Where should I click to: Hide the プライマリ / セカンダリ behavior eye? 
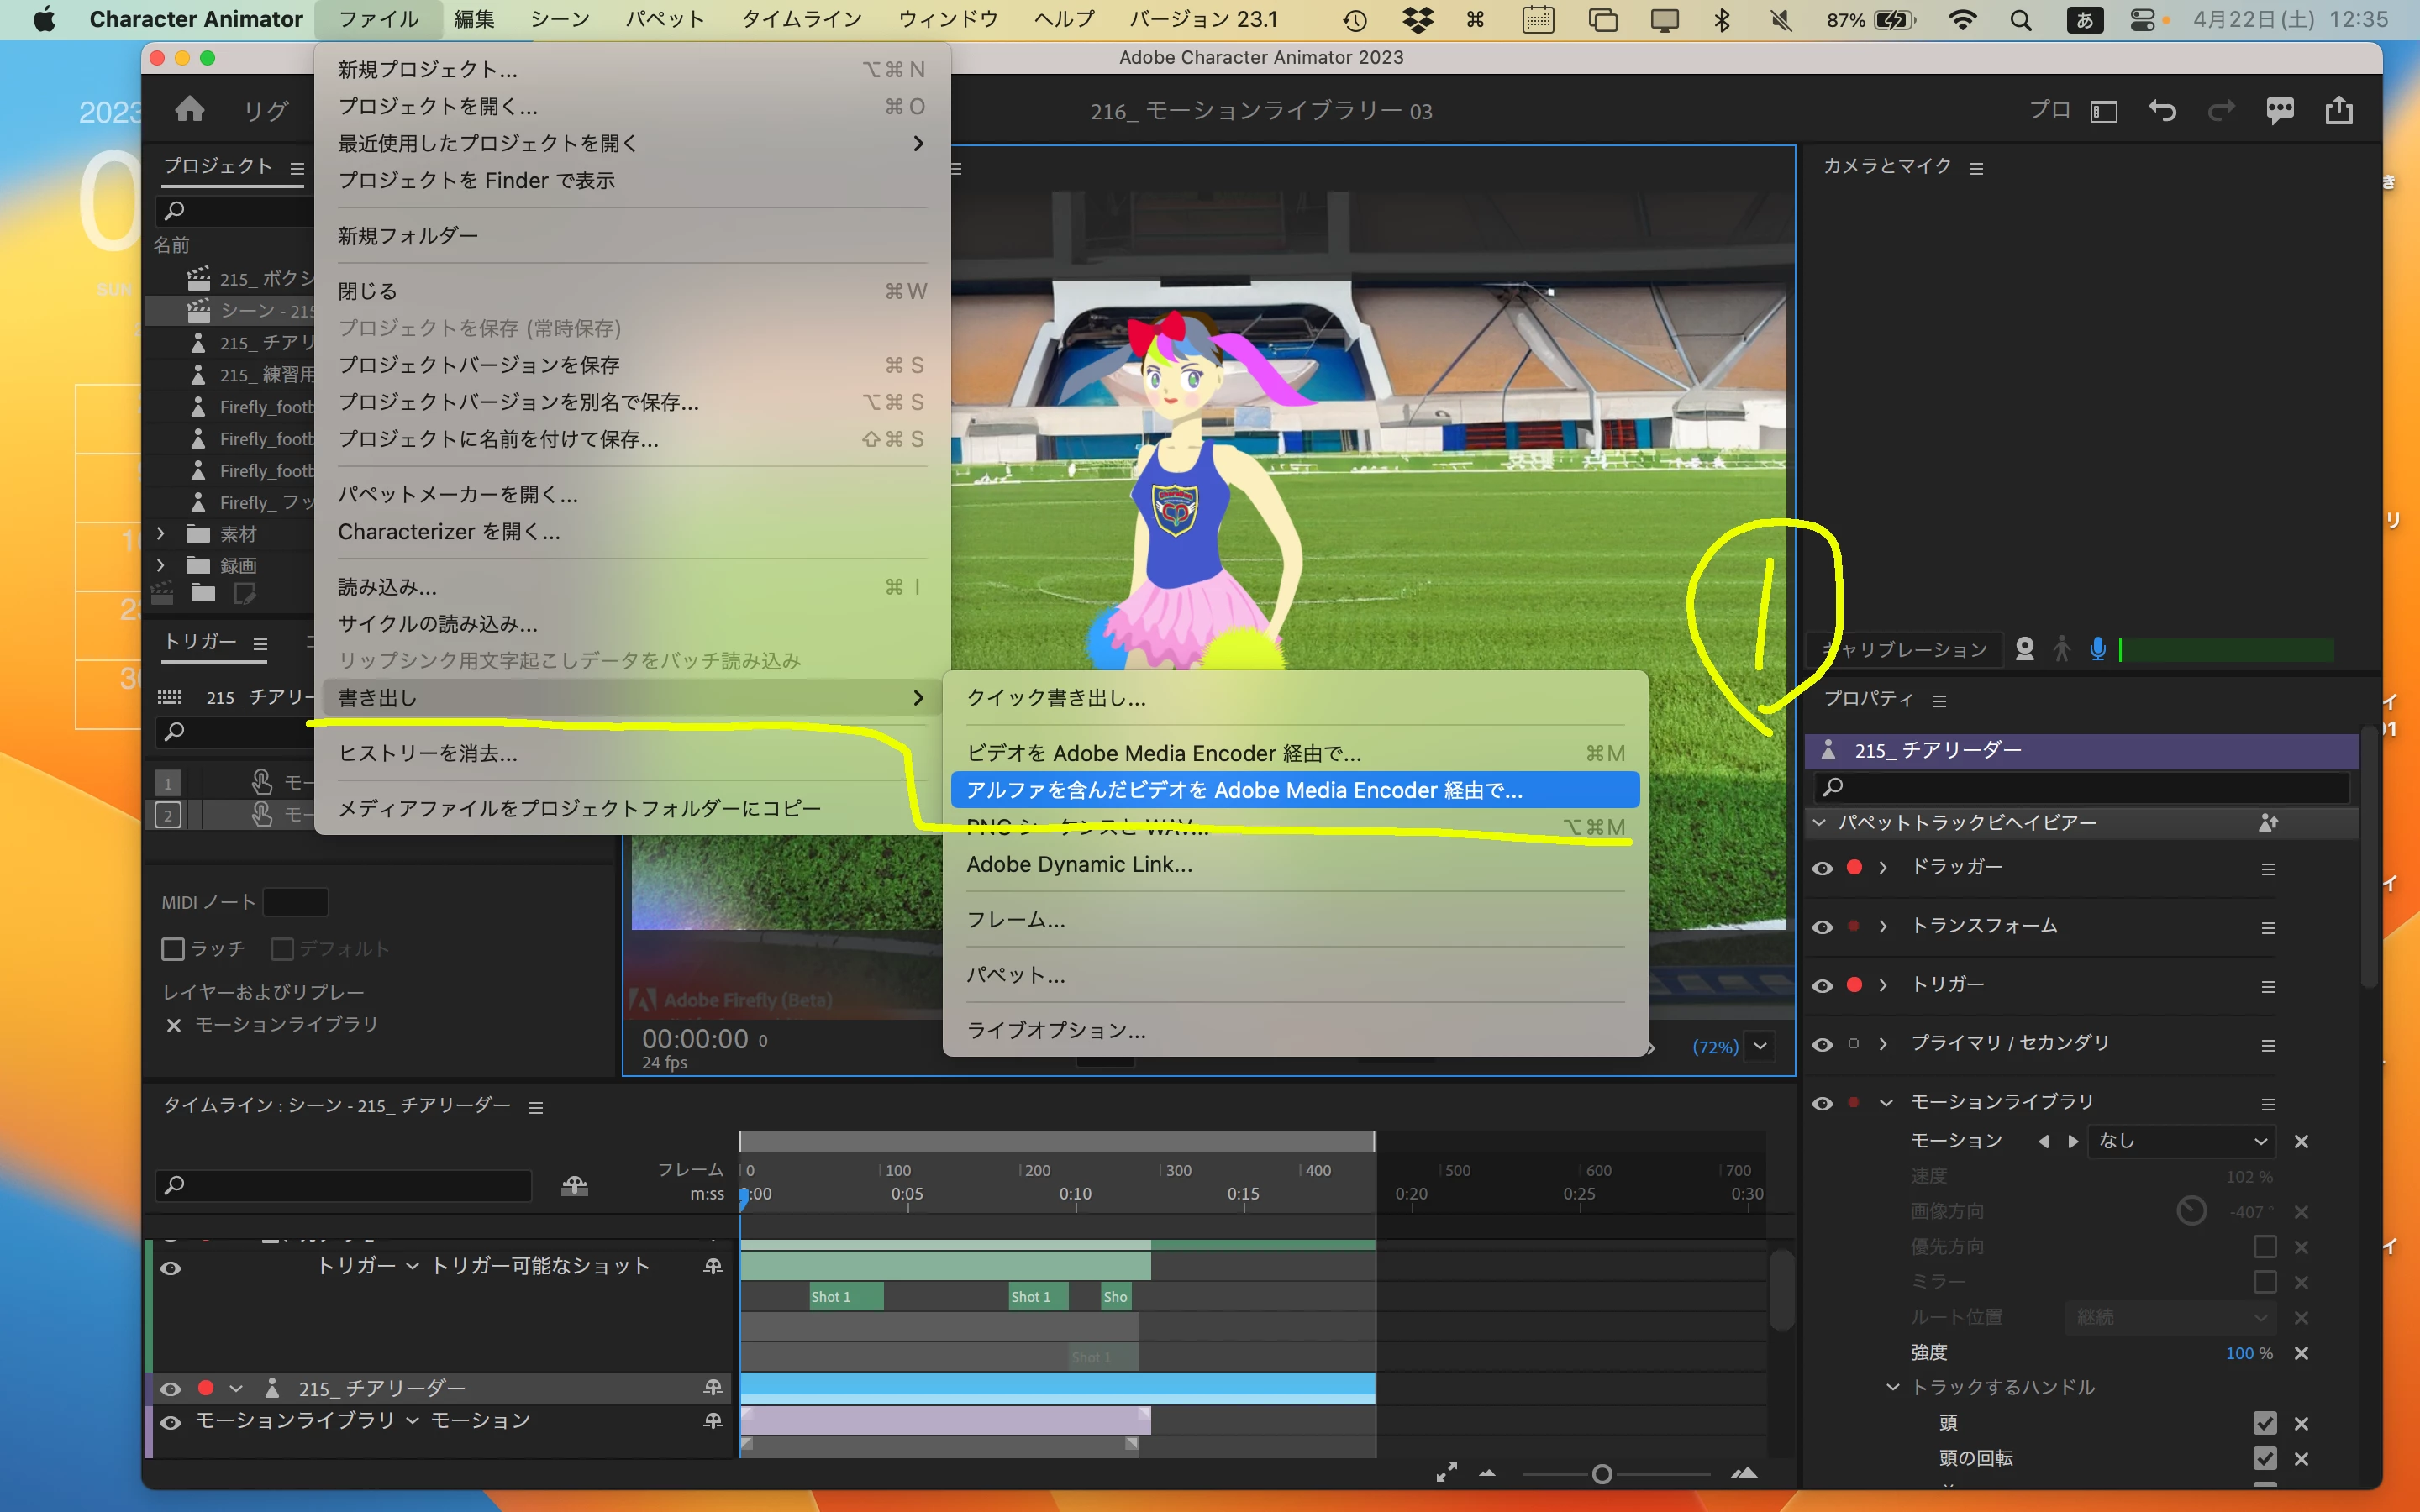[1822, 1045]
